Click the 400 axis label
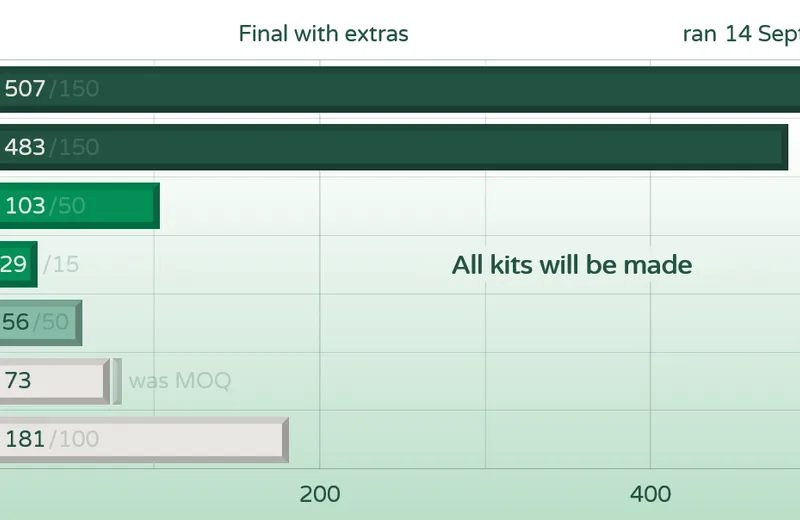The image size is (800, 520). (x=651, y=494)
